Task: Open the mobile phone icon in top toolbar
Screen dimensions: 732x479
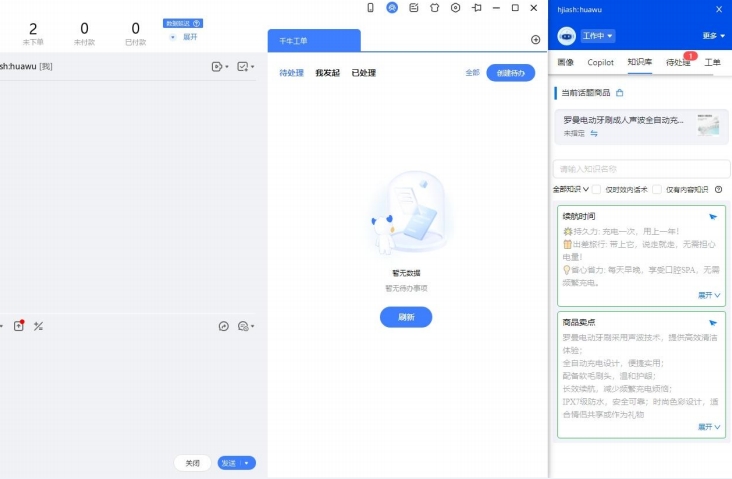Action: (370, 7)
